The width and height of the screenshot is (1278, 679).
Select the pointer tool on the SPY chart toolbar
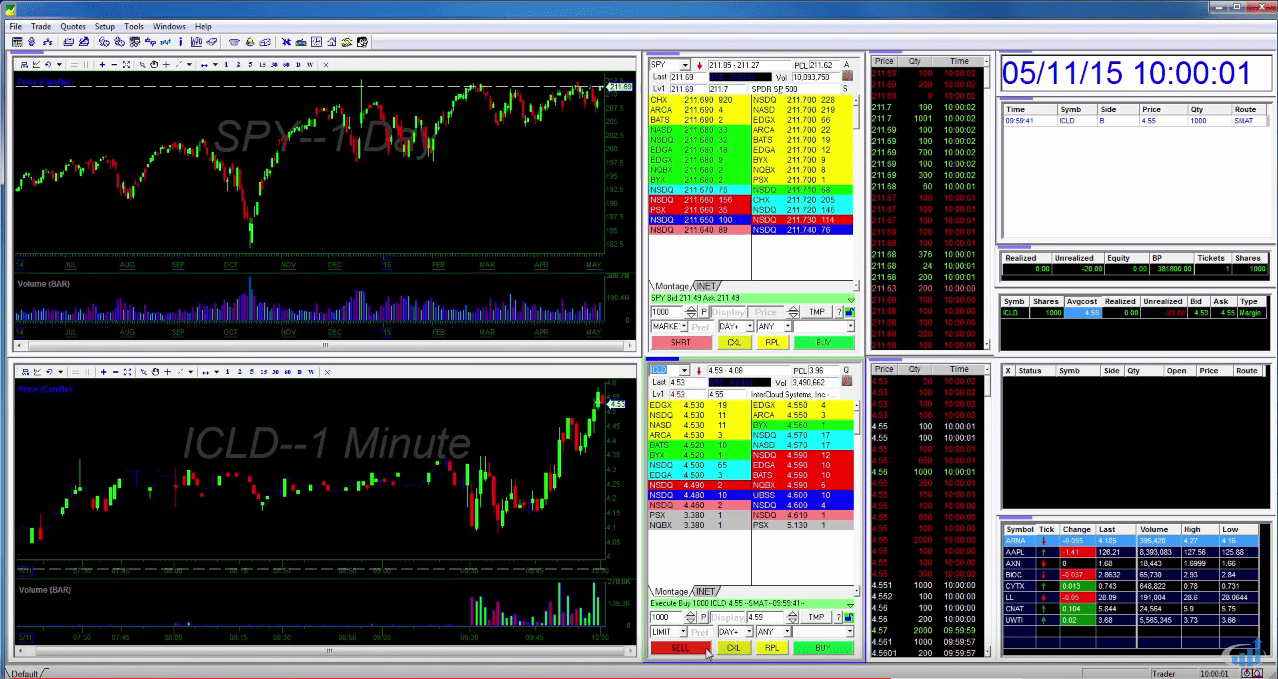[143, 65]
